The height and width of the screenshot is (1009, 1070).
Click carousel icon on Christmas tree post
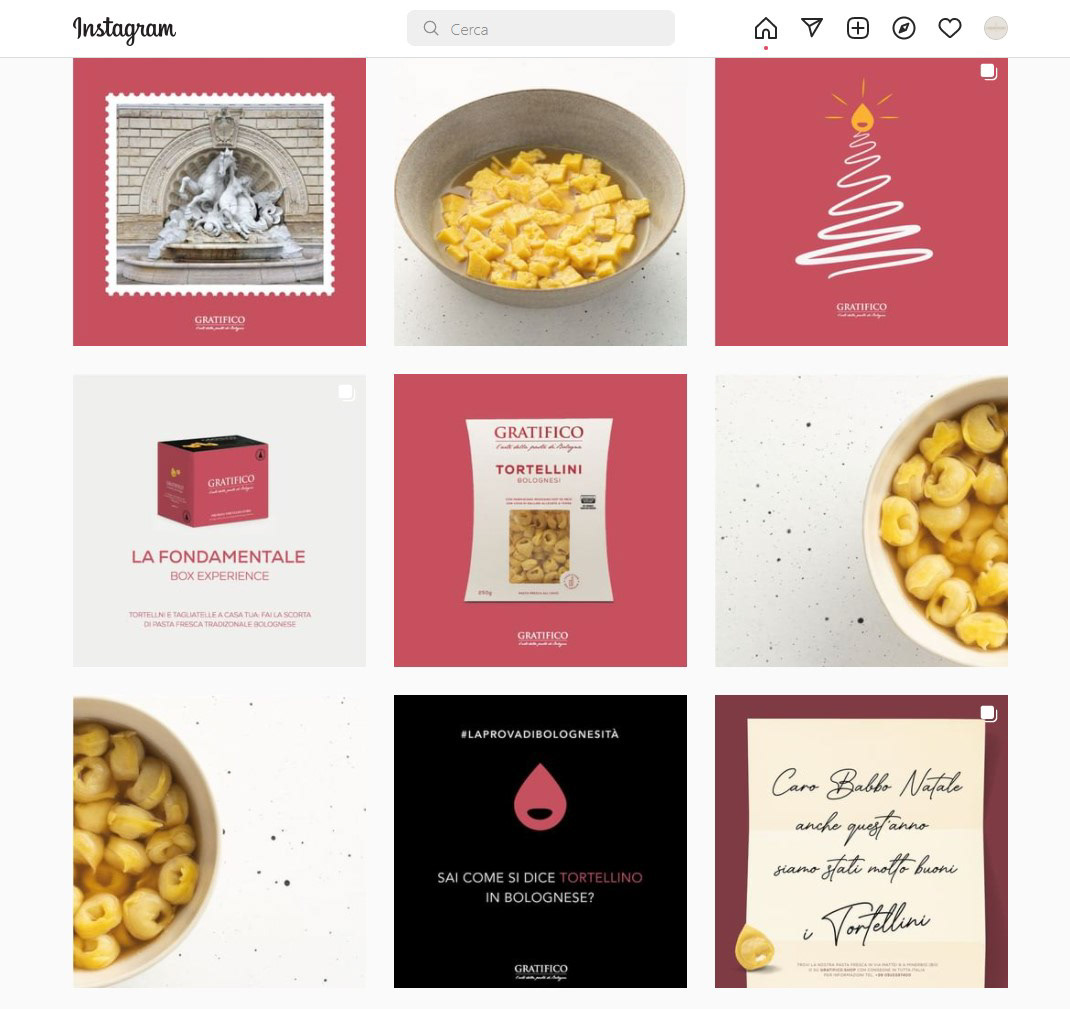[x=989, y=72]
